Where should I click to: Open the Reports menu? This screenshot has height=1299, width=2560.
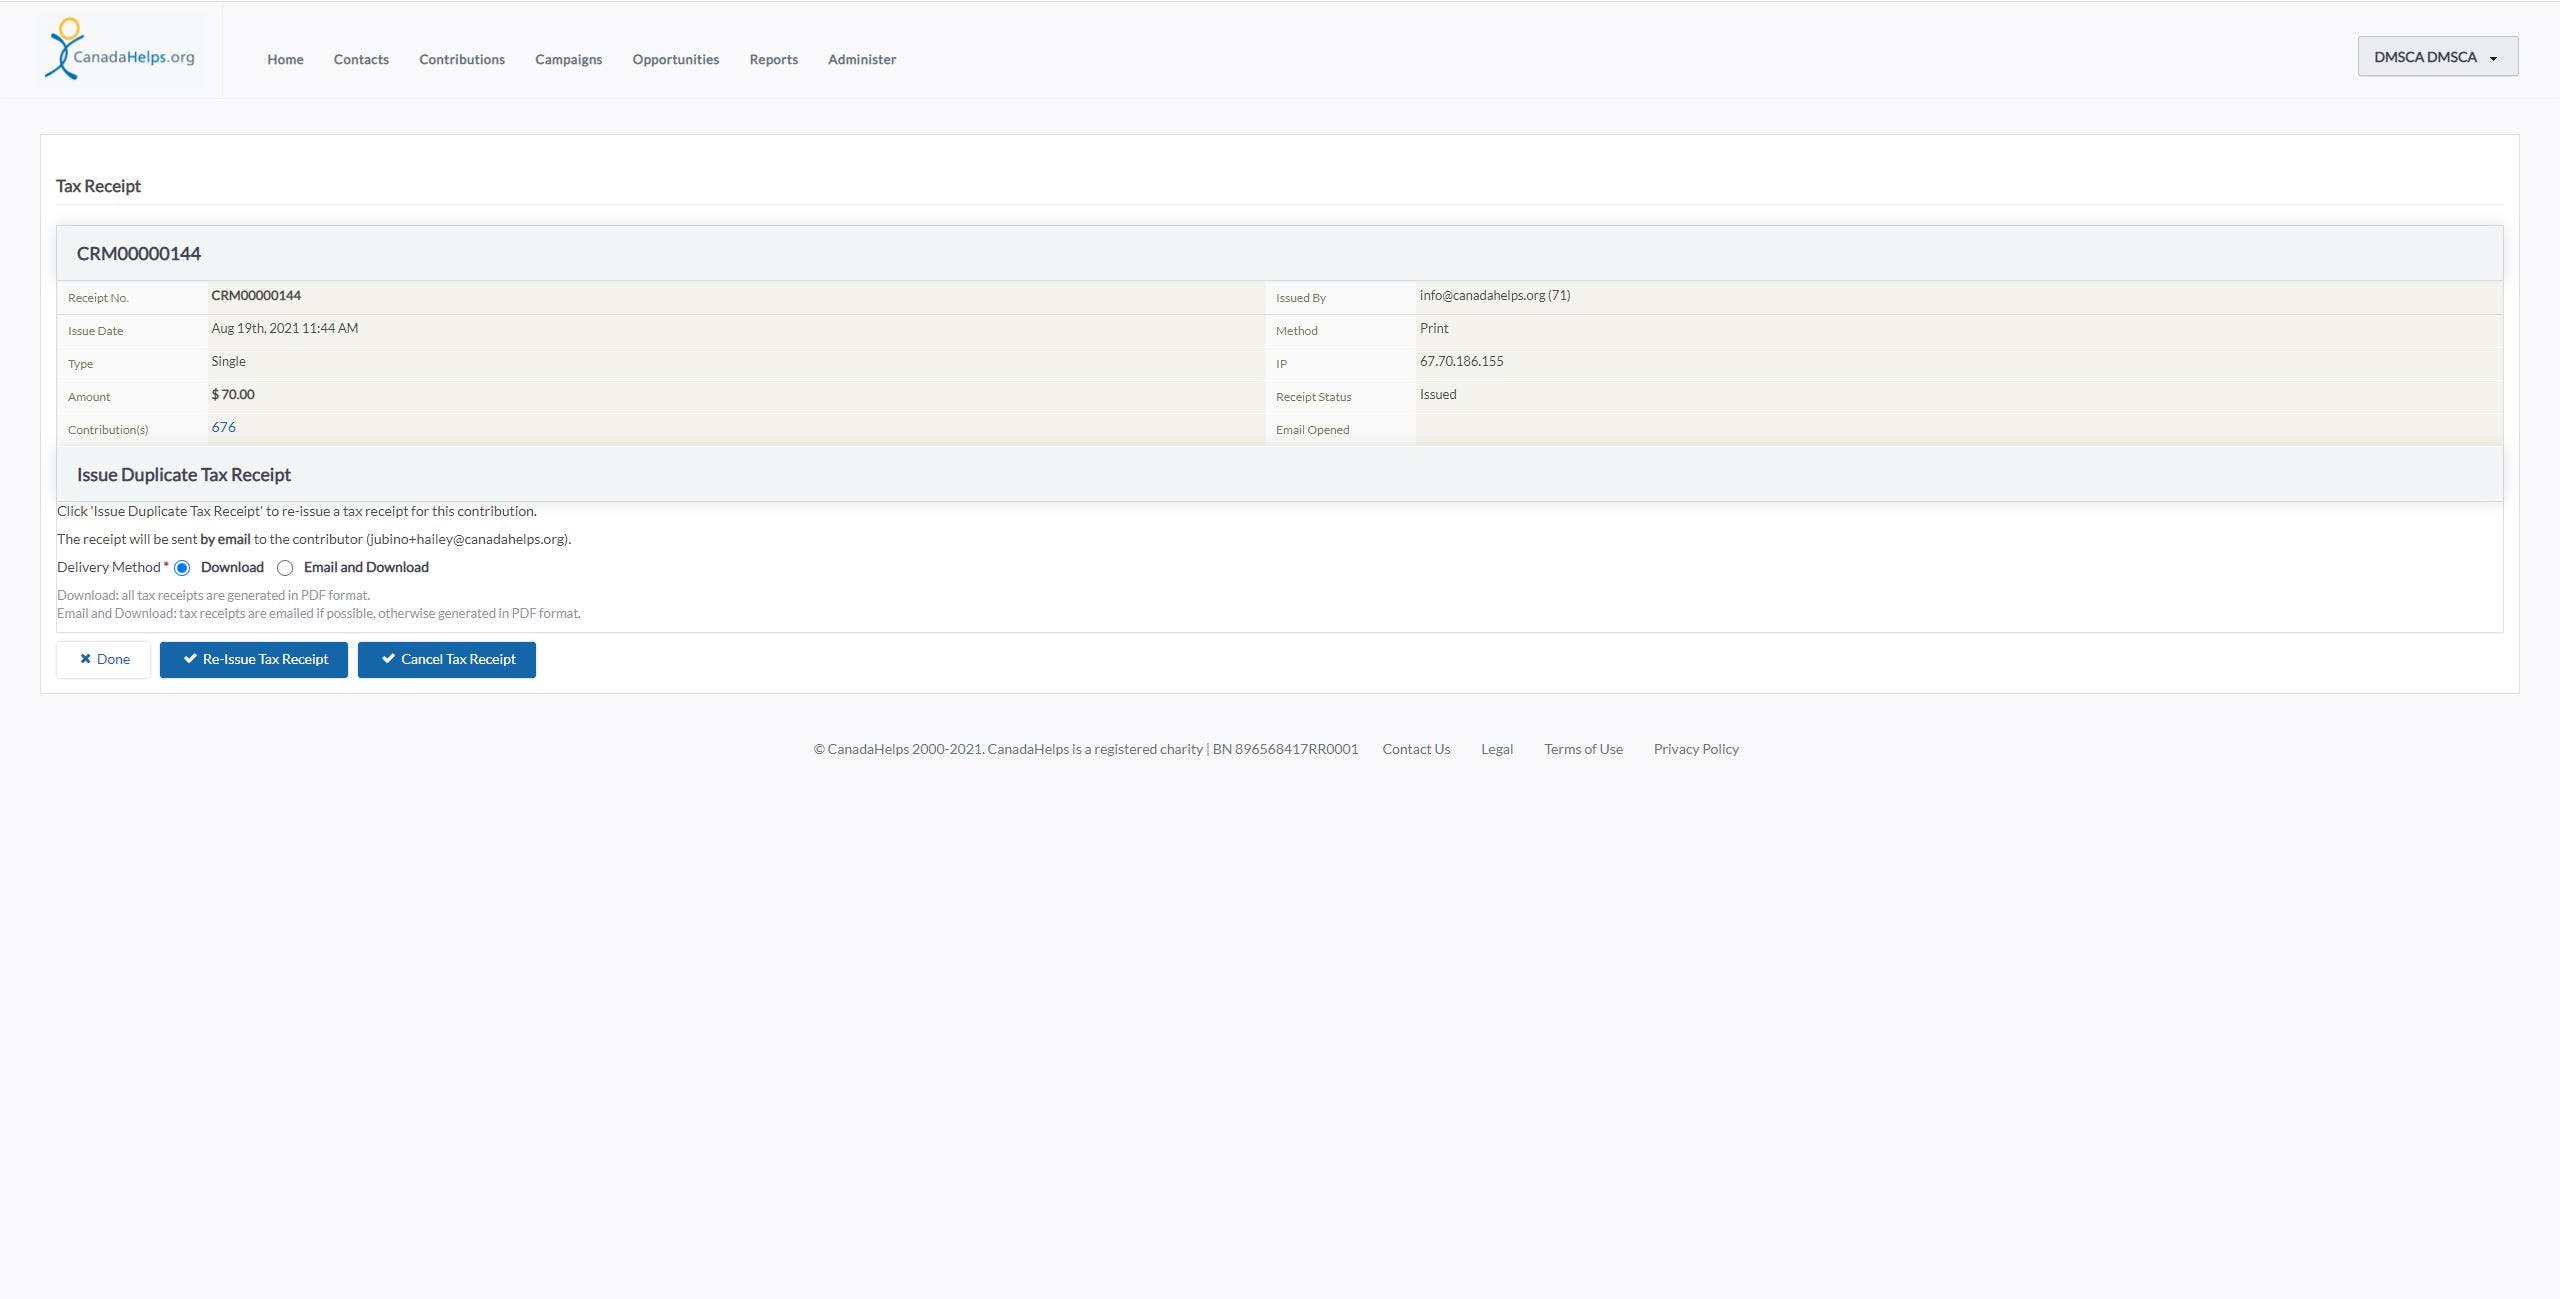click(x=773, y=60)
